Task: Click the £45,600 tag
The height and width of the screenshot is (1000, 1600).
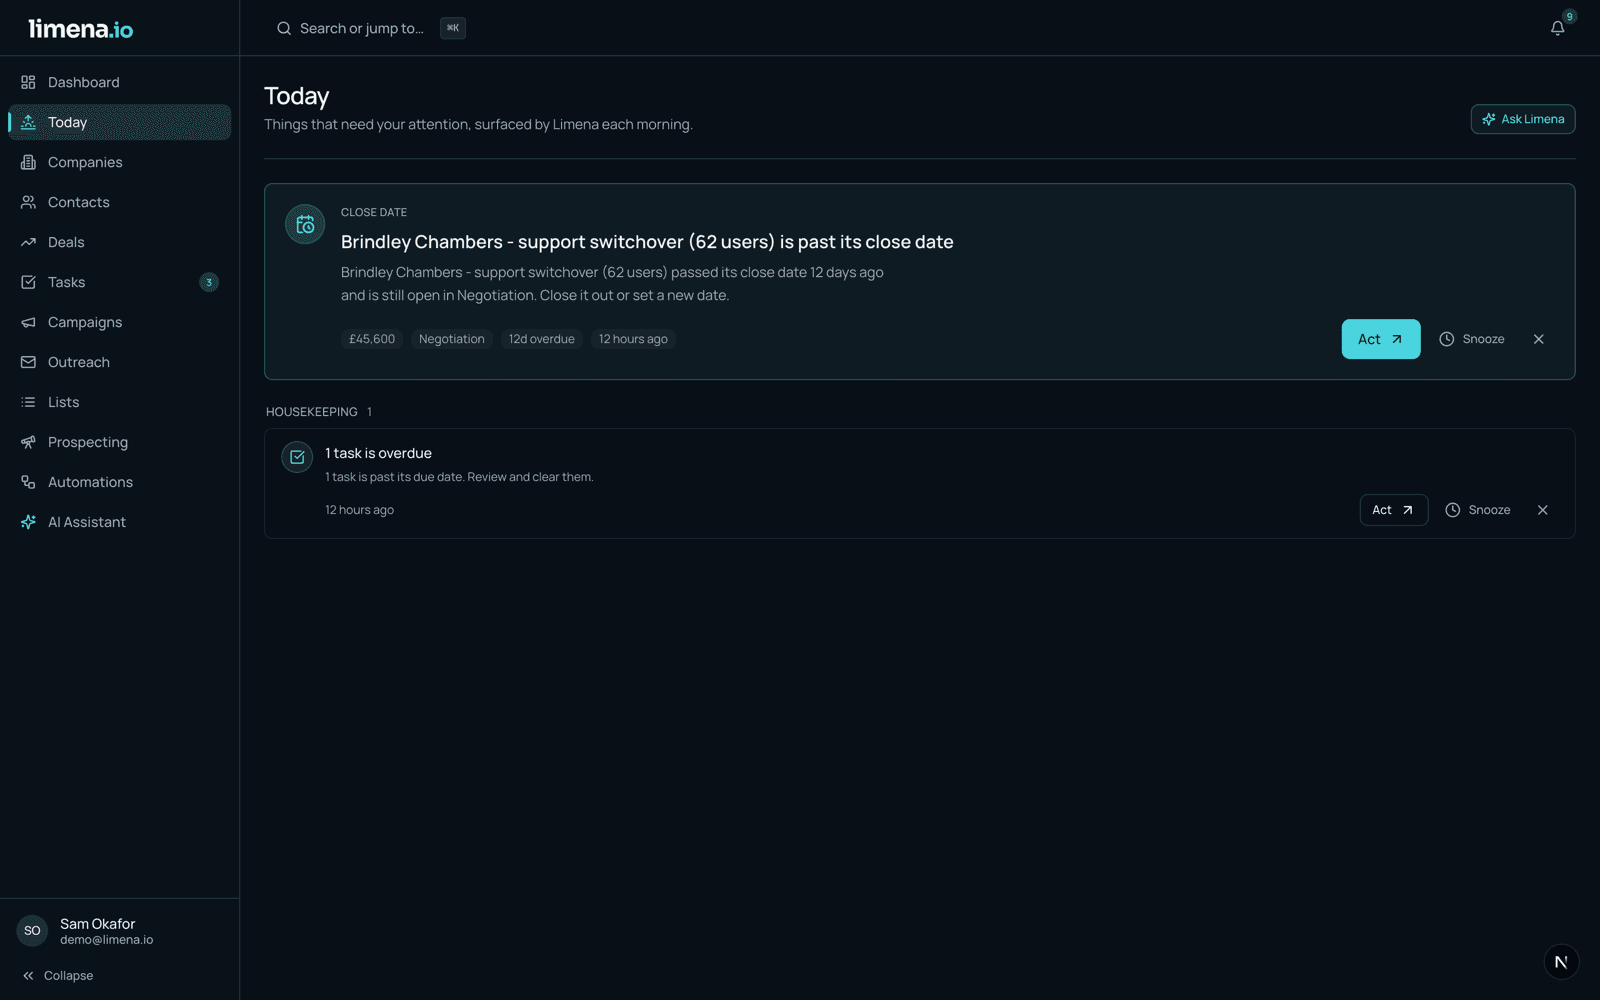Action: (x=372, y=339)
